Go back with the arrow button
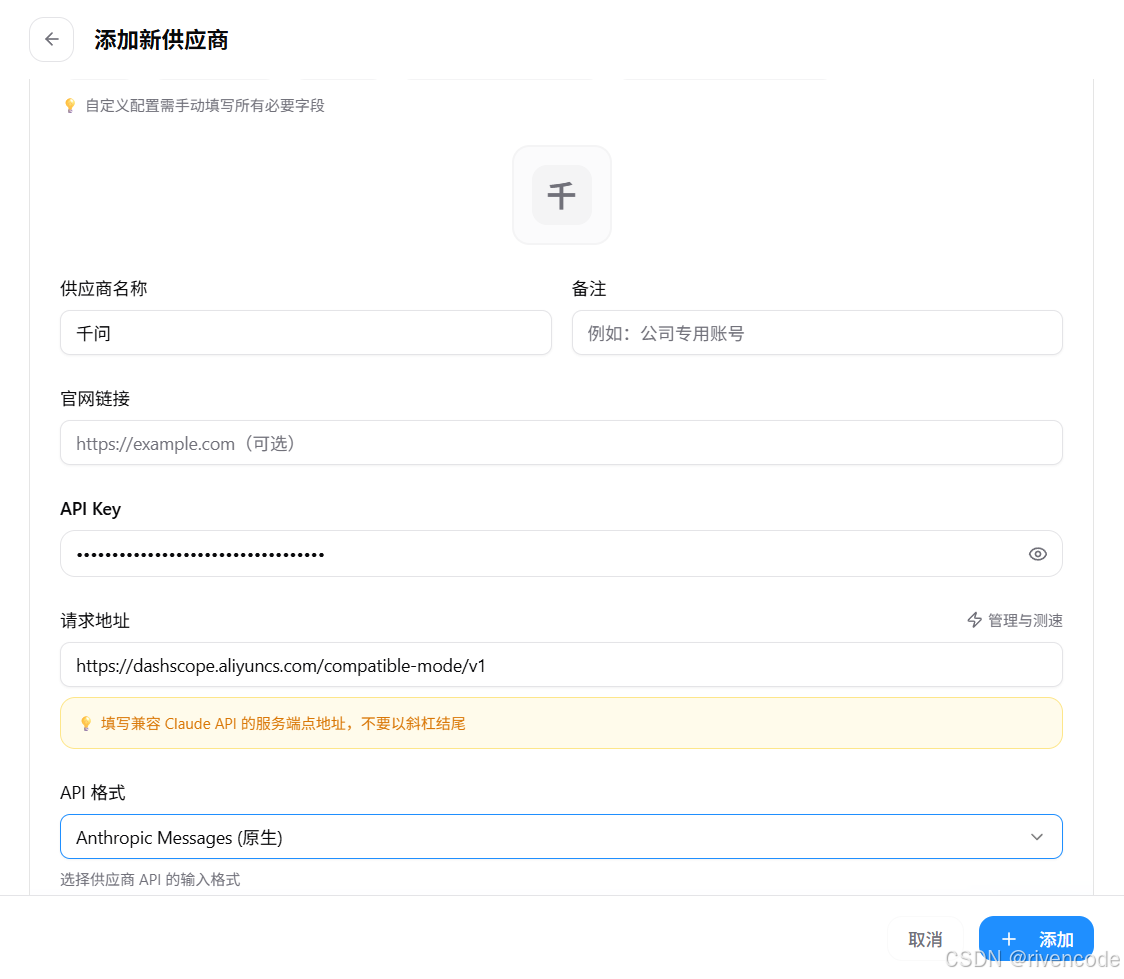The image size is (1124, 979). (x=52, y=39)
